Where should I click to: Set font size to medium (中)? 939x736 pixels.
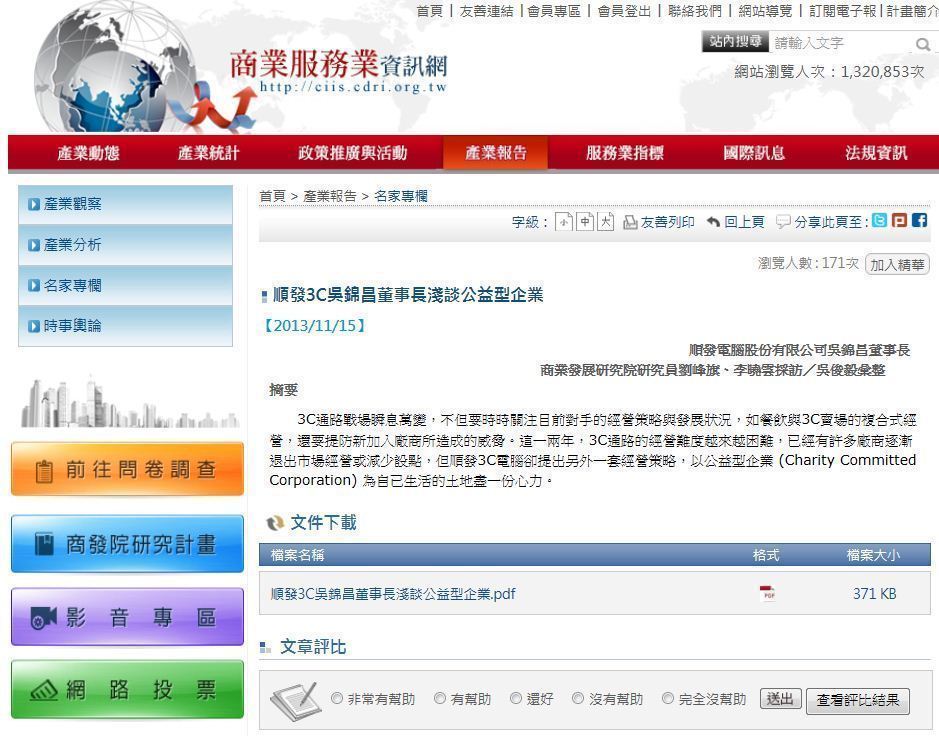click(585, 222)
